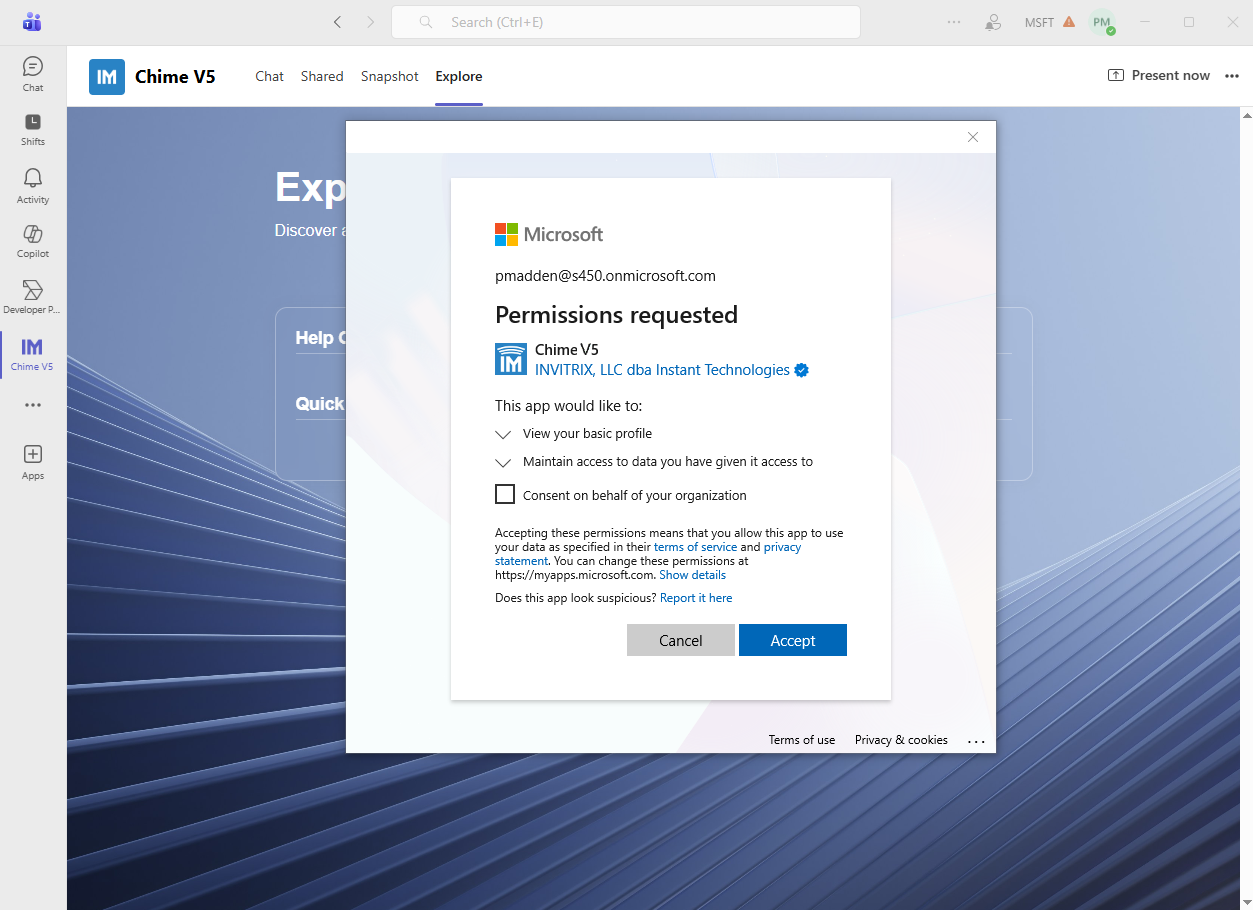Open Shifts in the sidebar
1253x910 pixels.
pyautogui.click(x=33, y=129)
